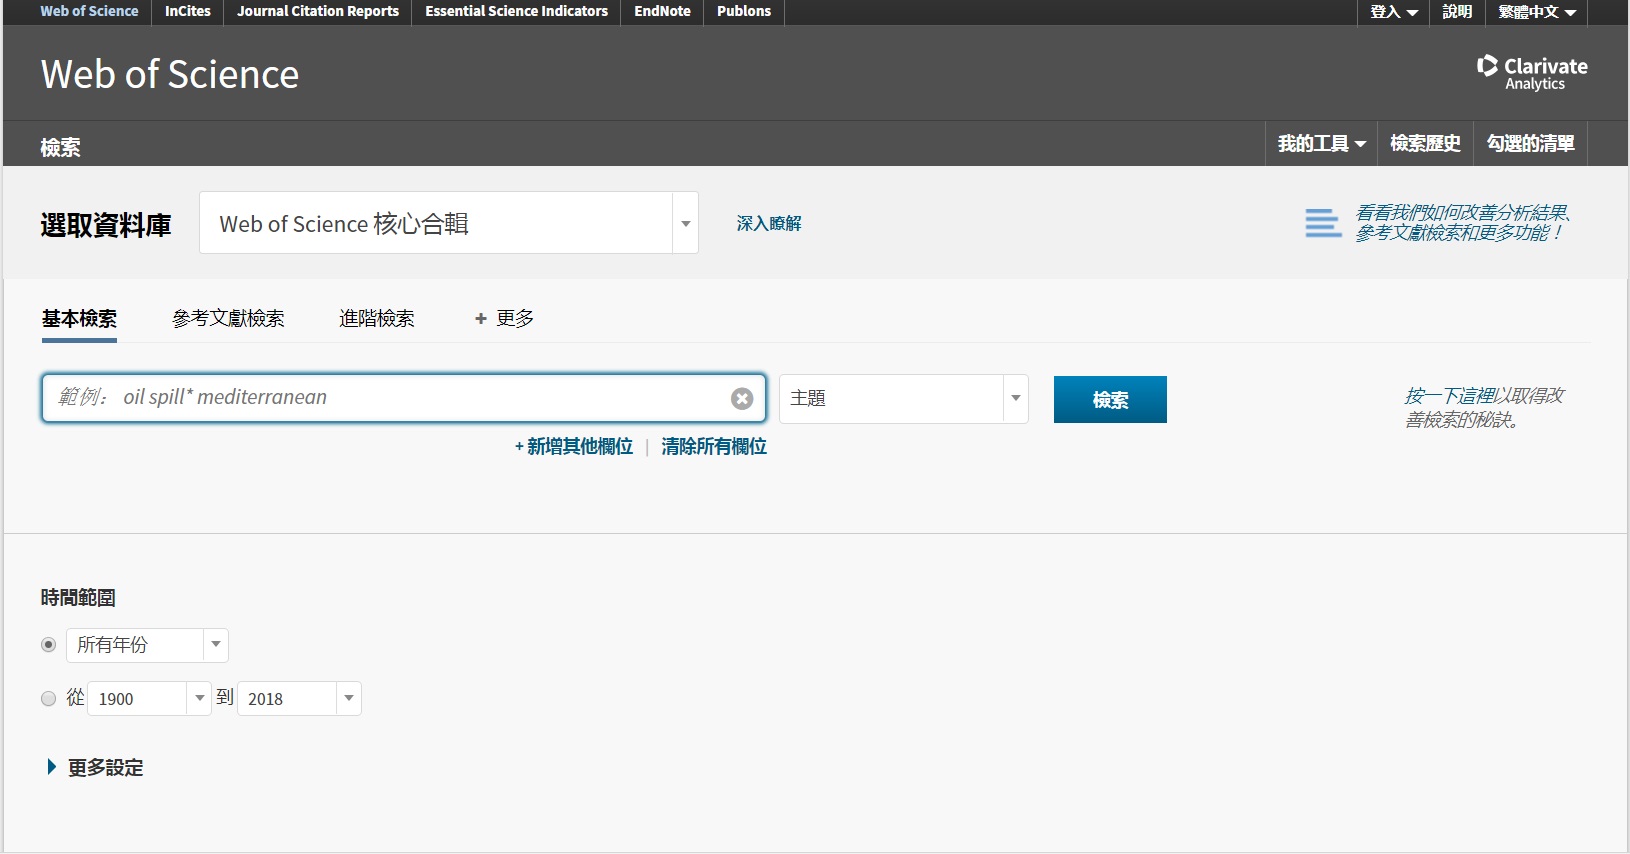Open Journal Citation Reports in top bar
The width and height of the screenshot is (1630, 854).
(318, 11)
